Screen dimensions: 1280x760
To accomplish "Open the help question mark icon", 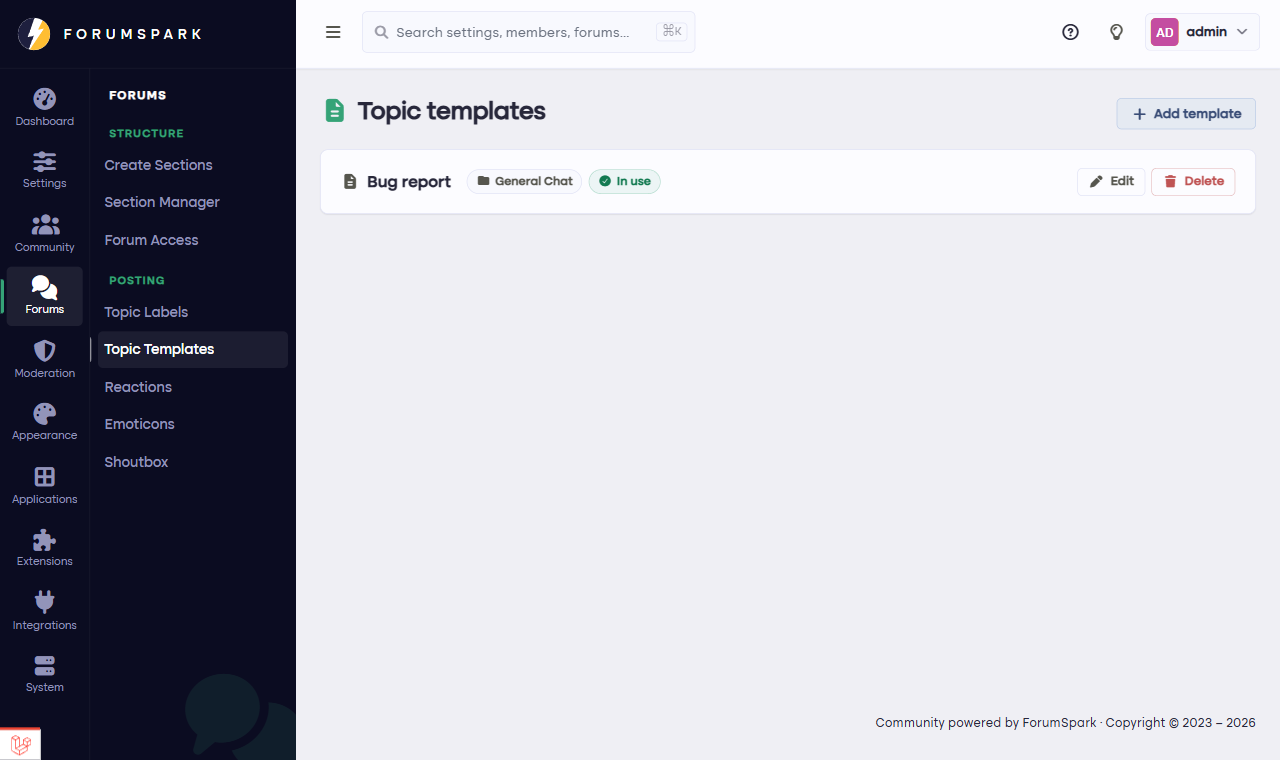I will point(1070,32).
